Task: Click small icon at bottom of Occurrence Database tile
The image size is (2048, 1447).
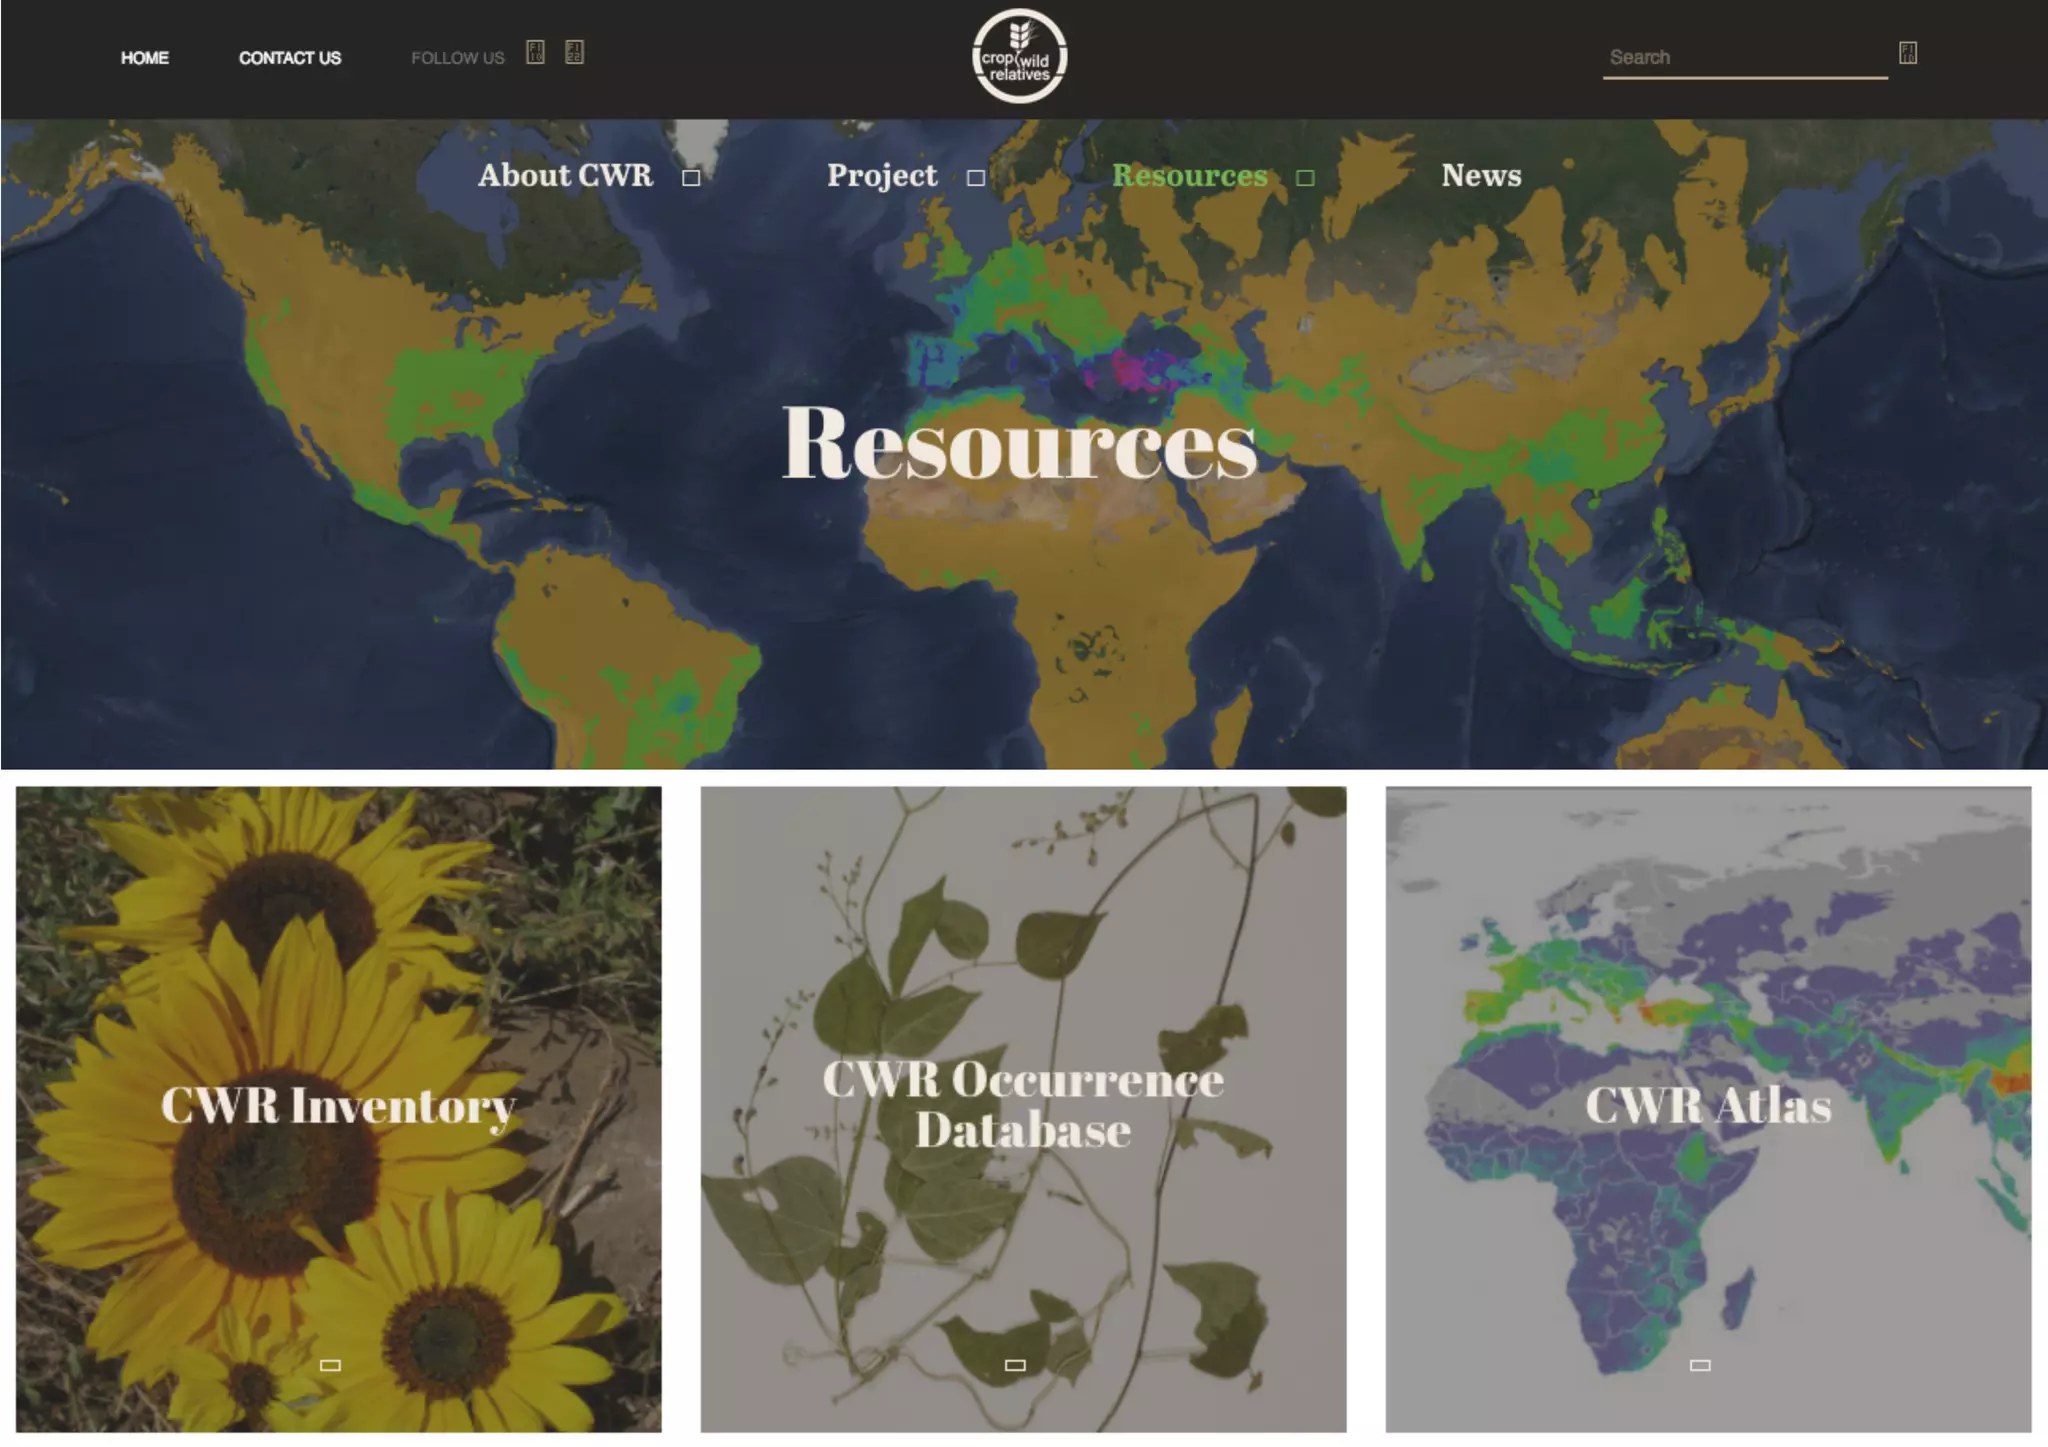Action: click(1015, 1365)
